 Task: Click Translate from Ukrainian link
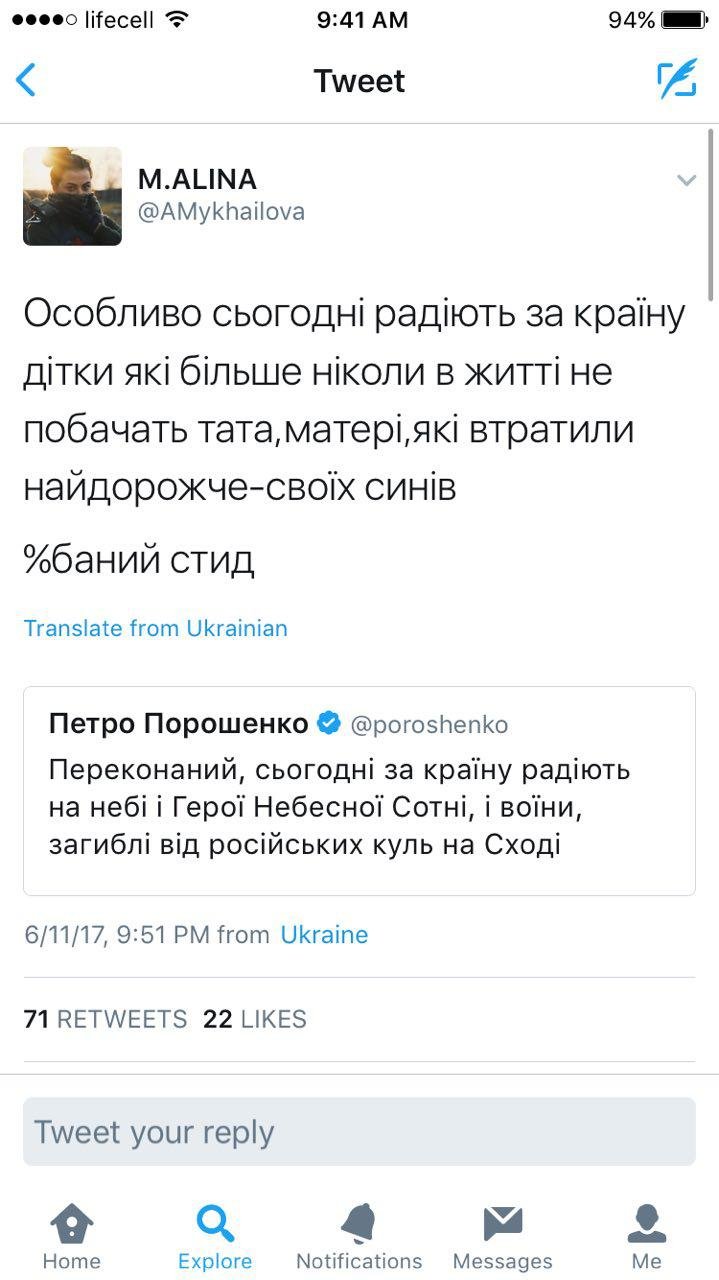pos(155,628)
